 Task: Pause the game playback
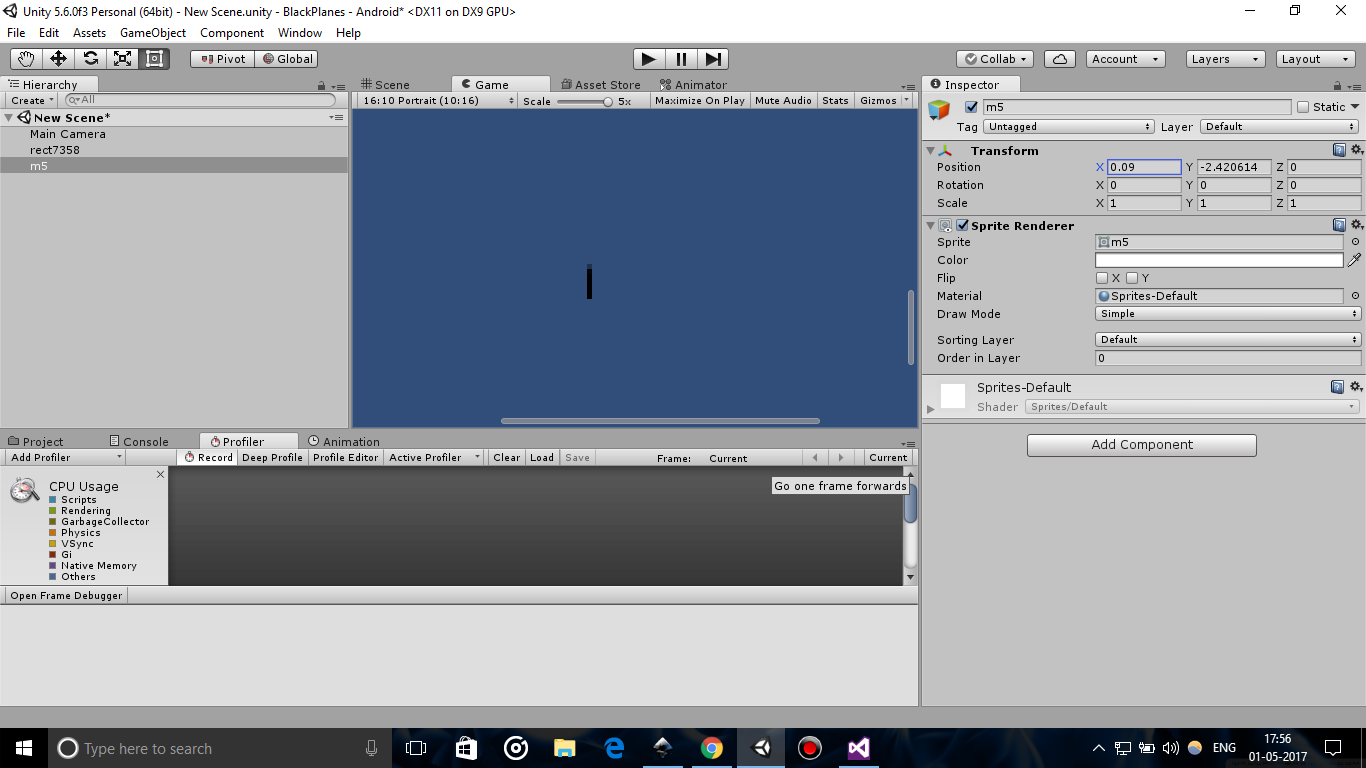click(x=681, y=59)
